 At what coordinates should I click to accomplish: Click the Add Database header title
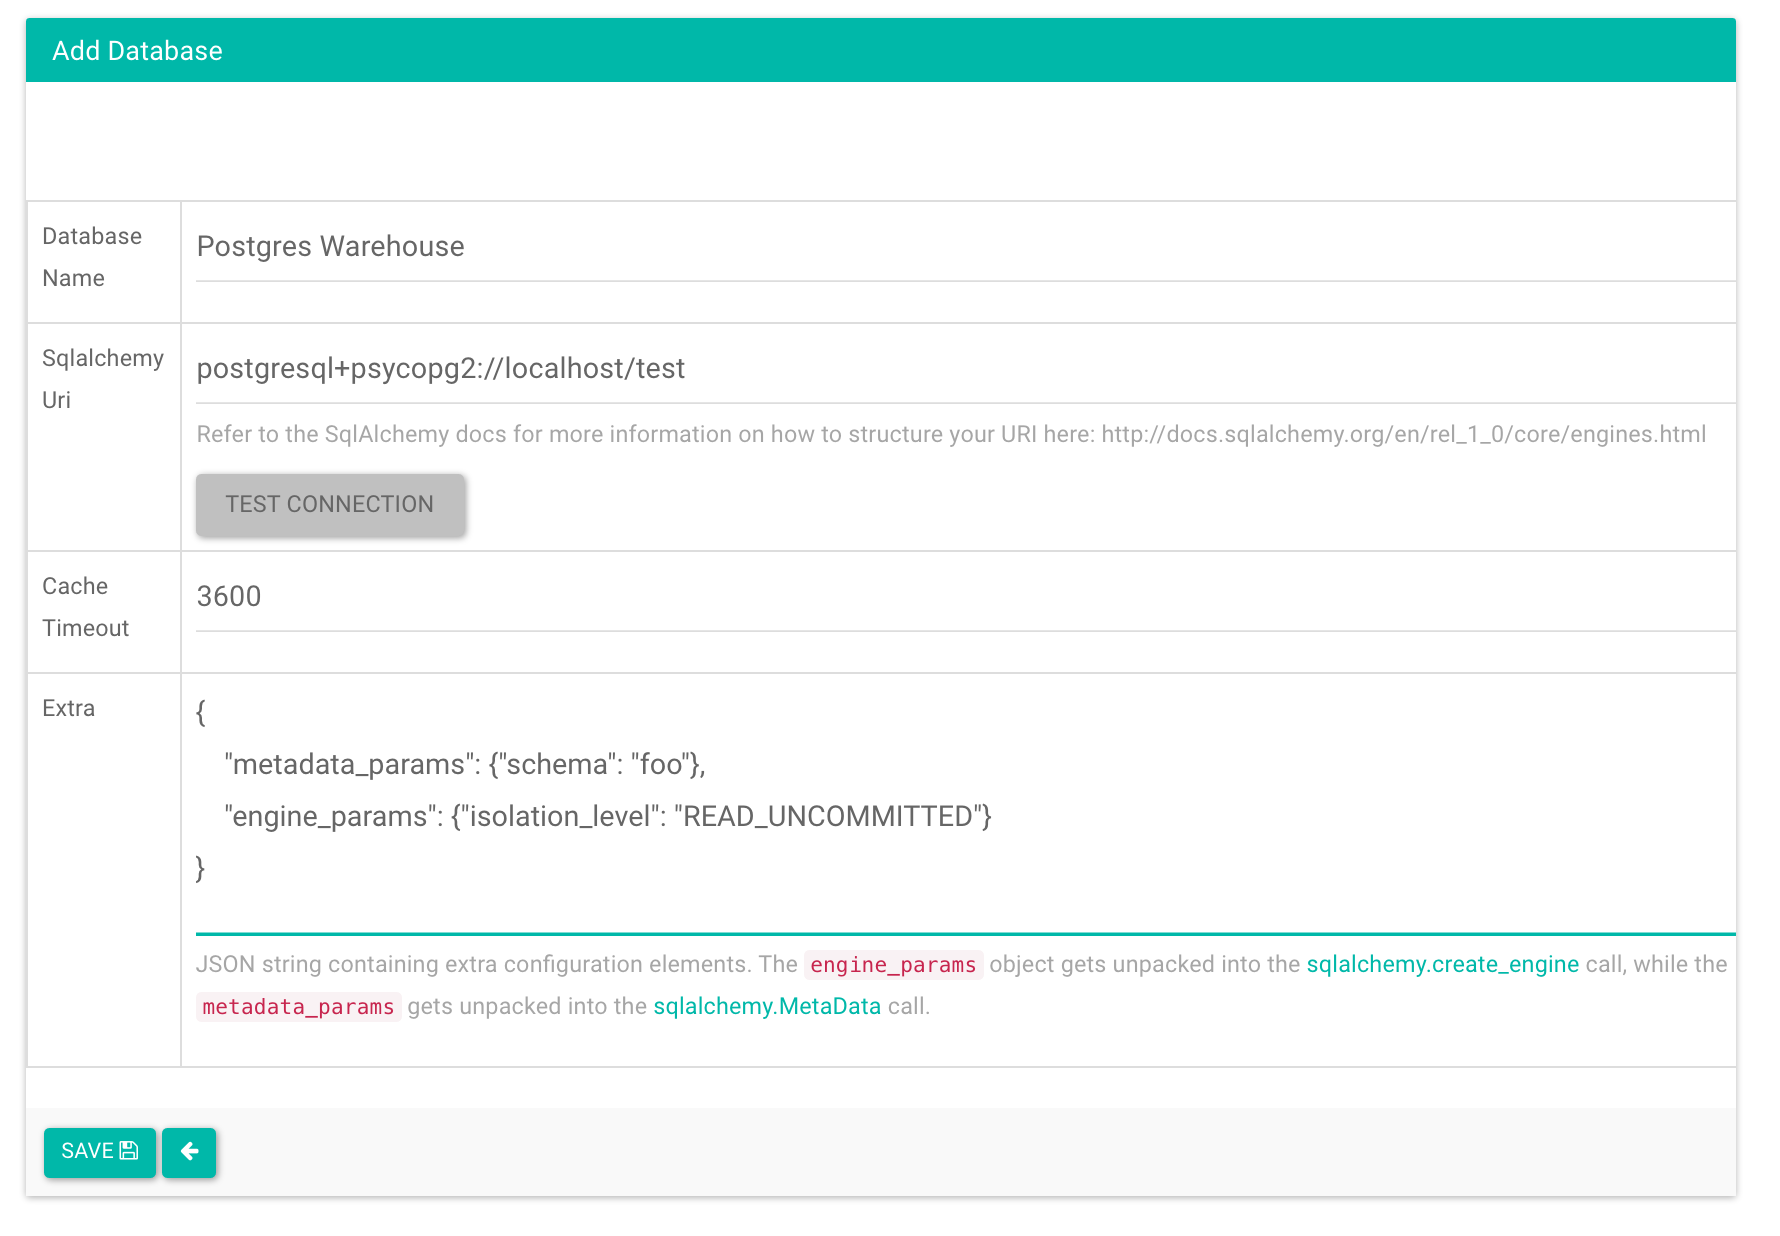[137, 51]
